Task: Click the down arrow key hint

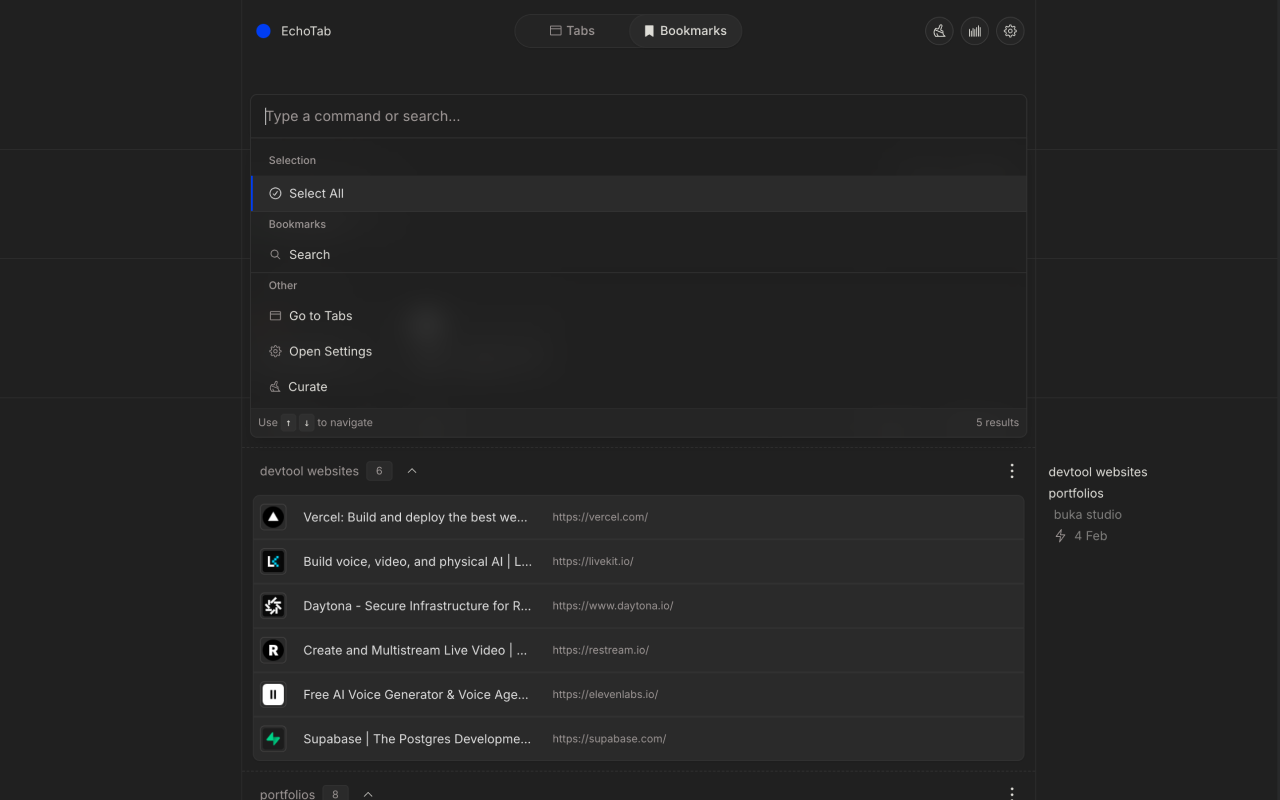Action: 307,422
